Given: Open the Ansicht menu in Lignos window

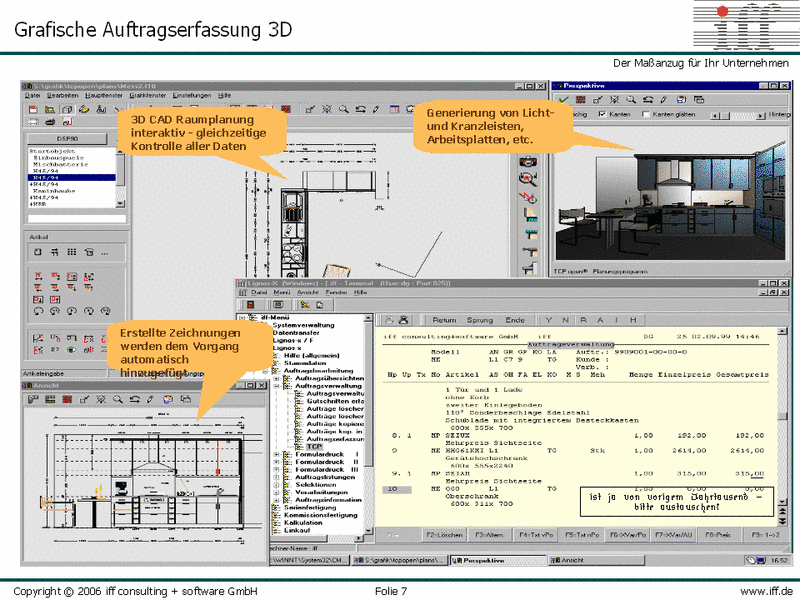Looking at the screenshot, I should tap(308, 292).
